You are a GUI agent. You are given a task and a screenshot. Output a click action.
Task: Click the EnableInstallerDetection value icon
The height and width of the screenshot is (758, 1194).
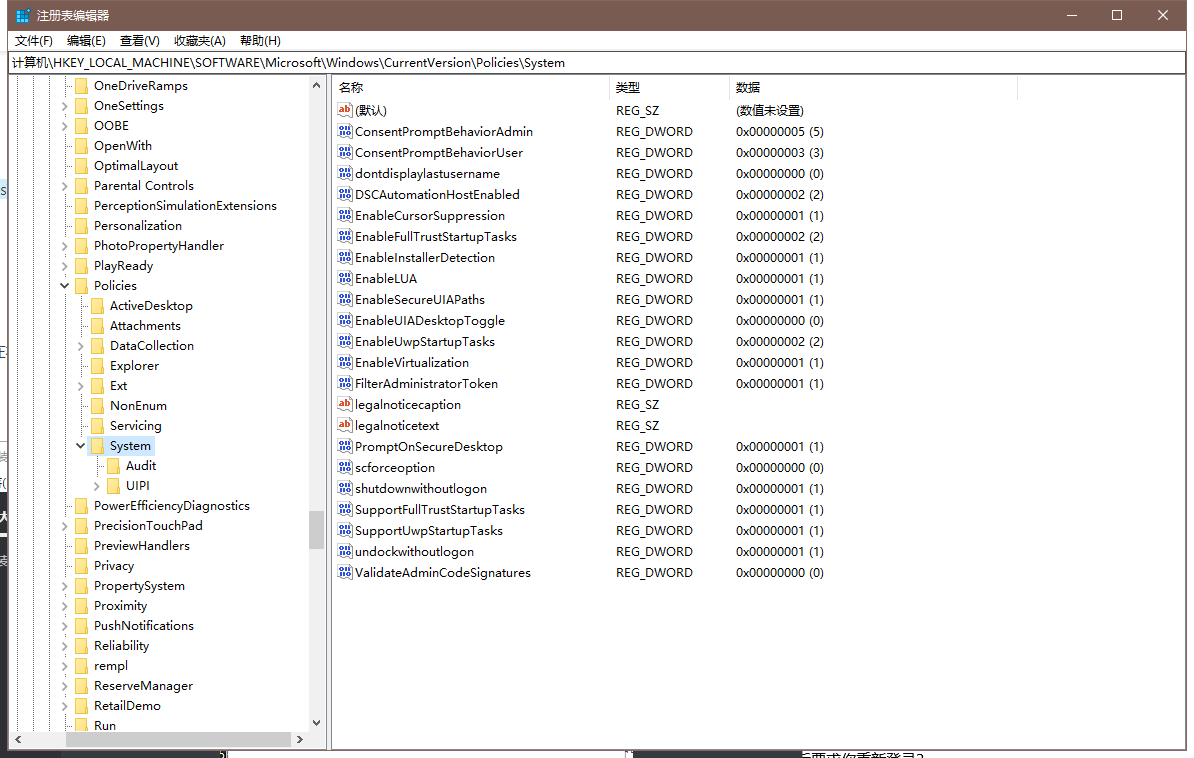(x=345, y=257)
